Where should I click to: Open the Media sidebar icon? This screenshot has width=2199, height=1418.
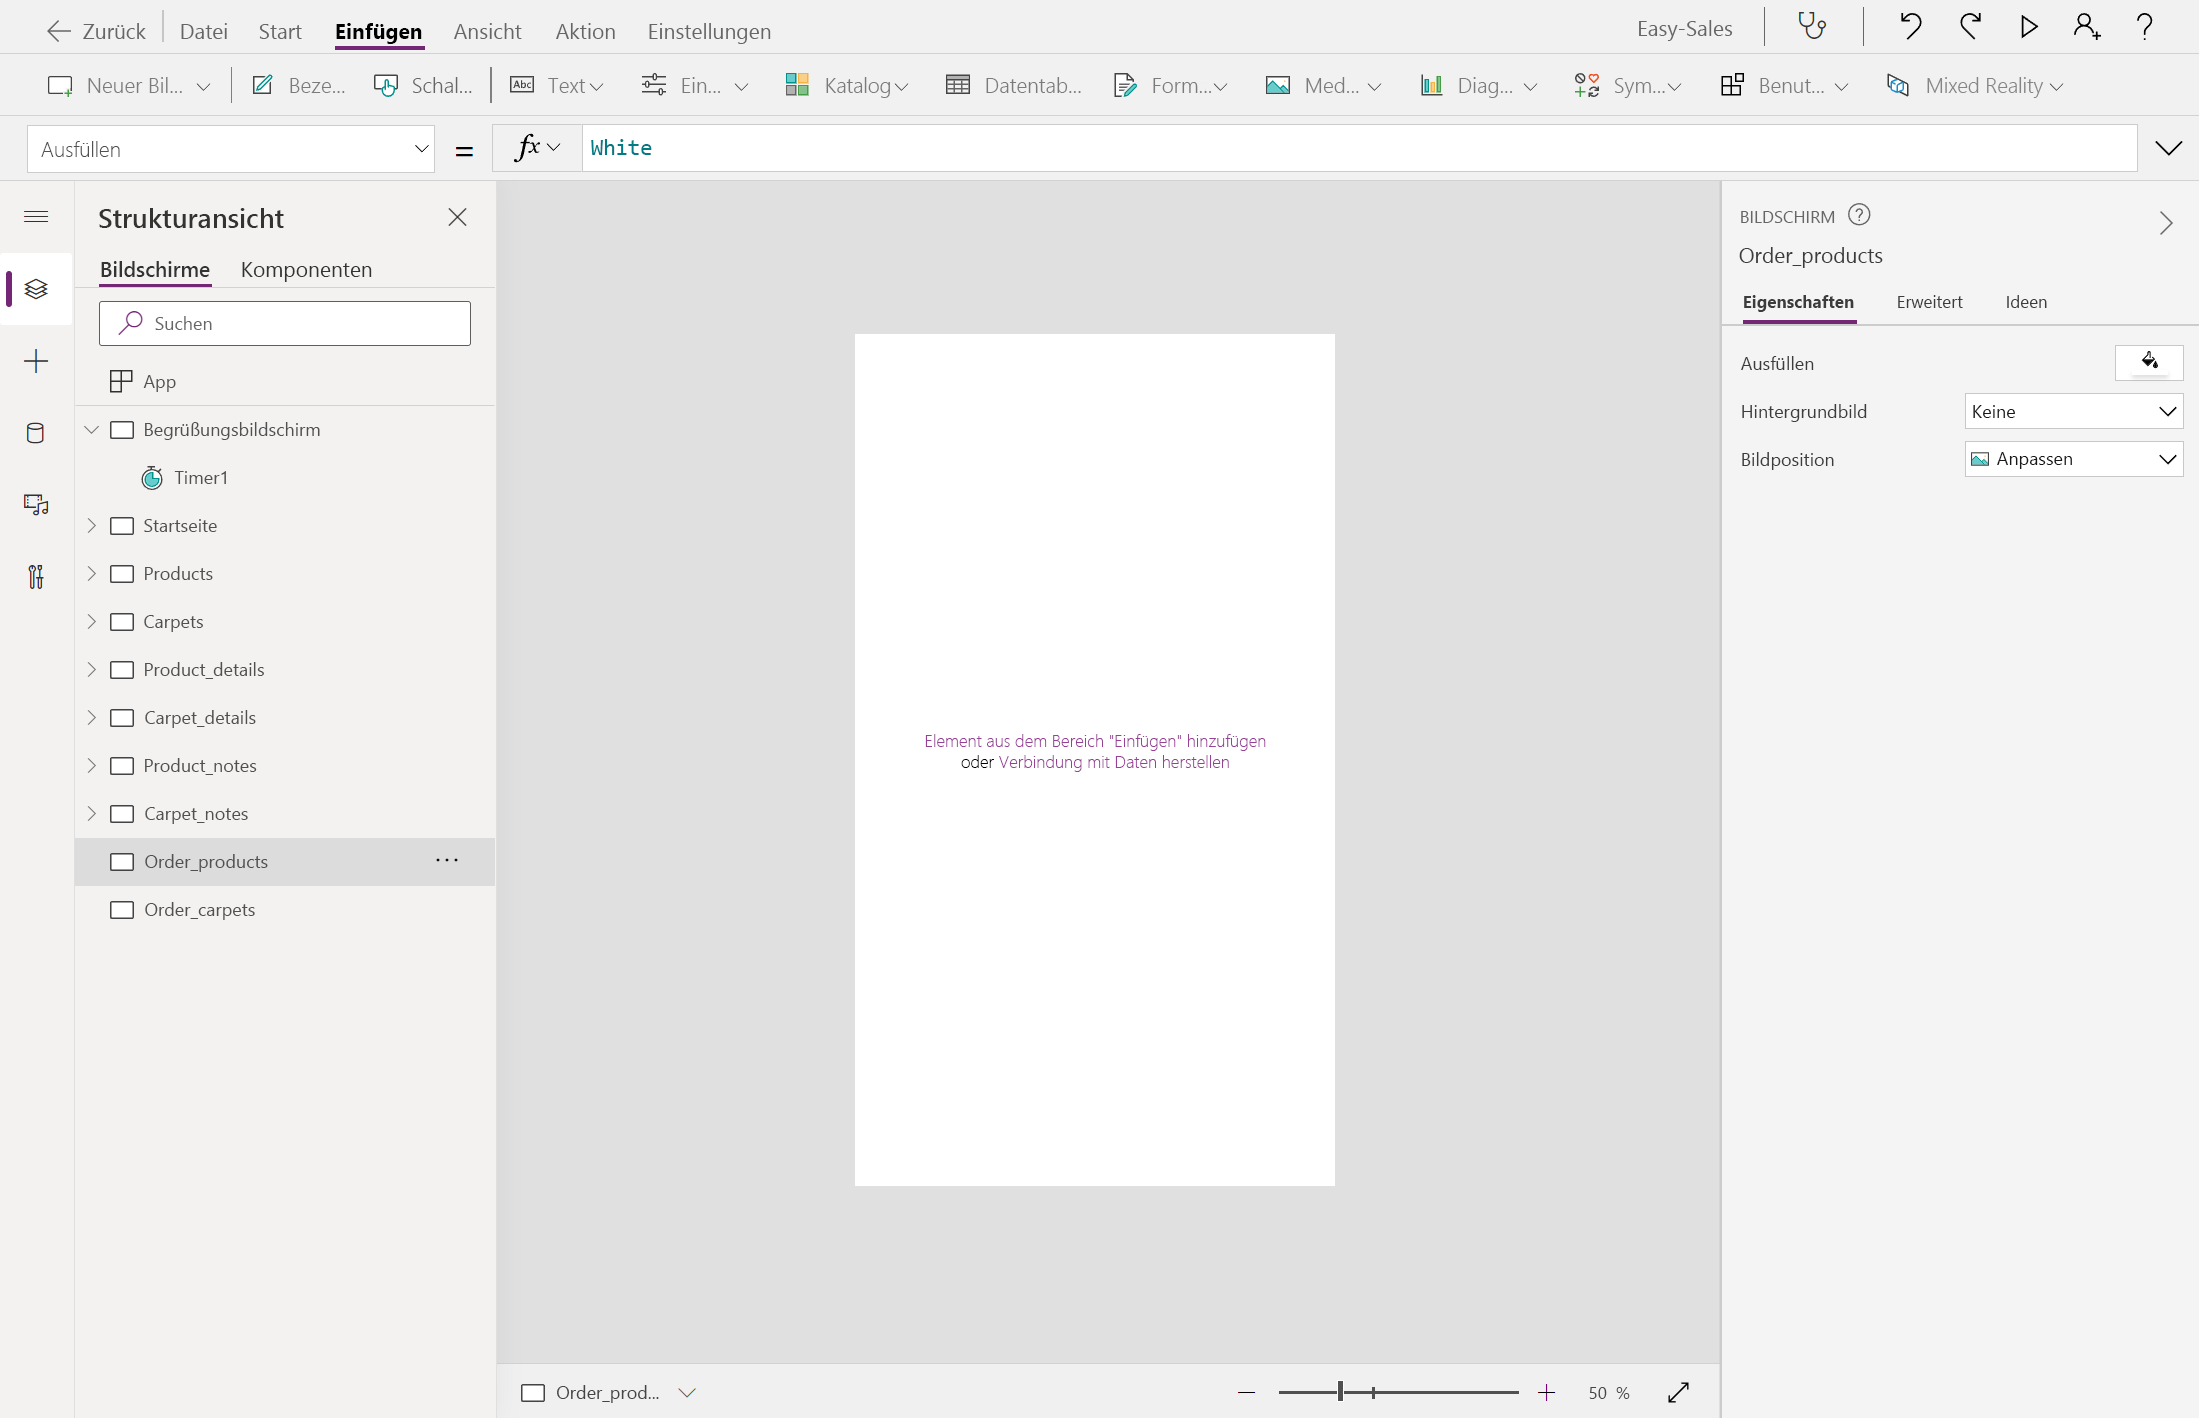click(x=36, y=505)
